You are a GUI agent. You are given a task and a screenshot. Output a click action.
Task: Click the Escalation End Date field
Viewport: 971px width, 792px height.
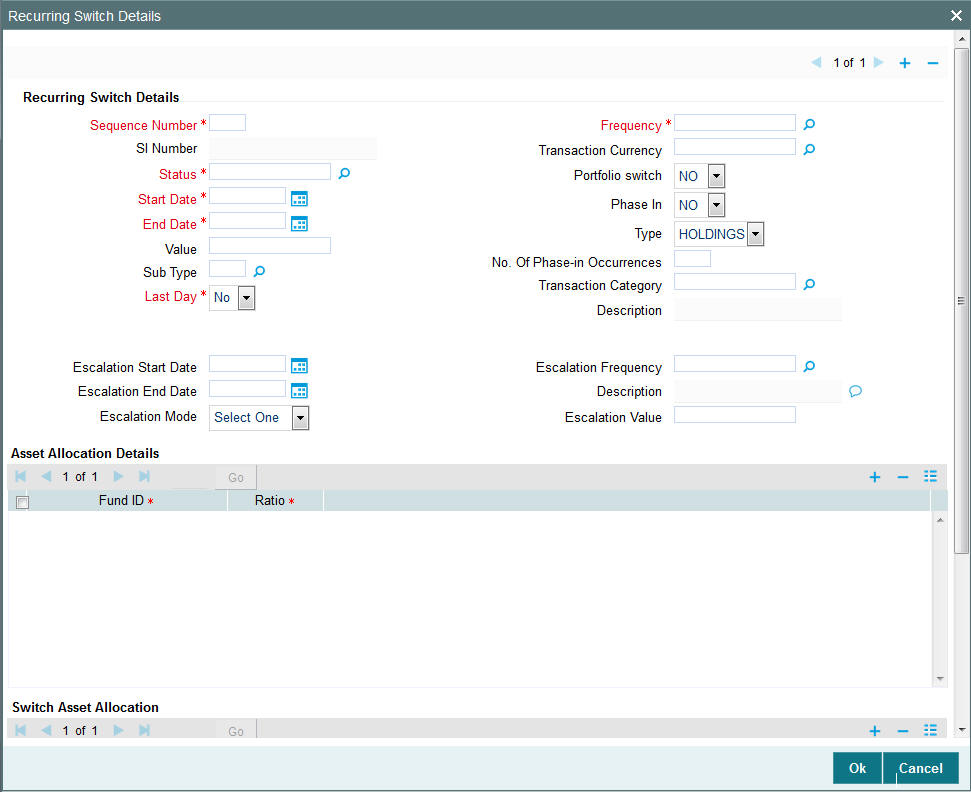click(x=248, y=388)
